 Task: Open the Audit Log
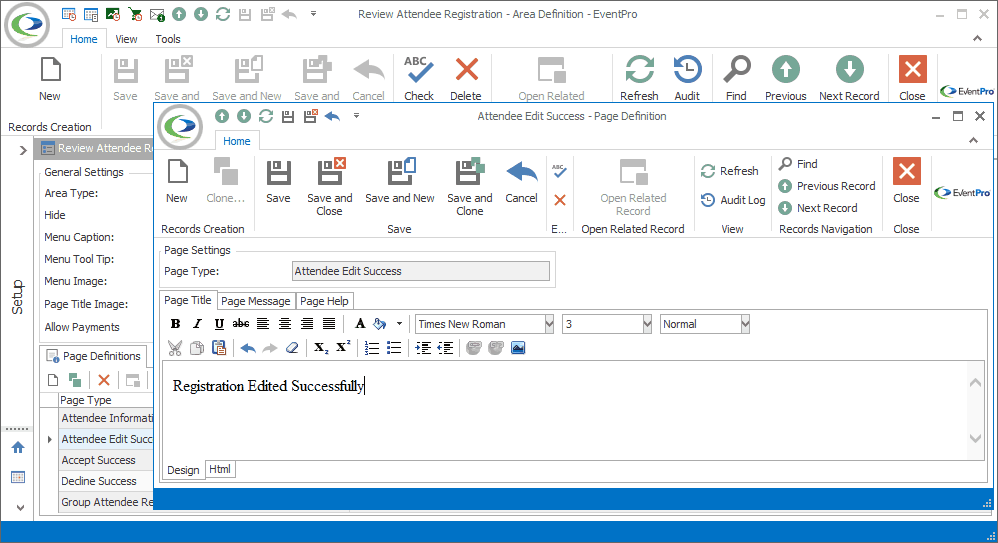pos(733,200)
